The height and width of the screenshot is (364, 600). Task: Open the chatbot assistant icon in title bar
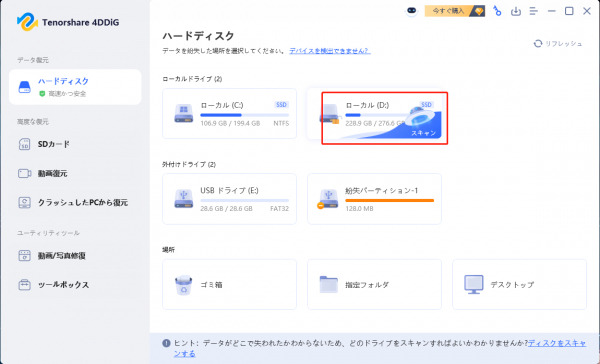coord(411,11)
